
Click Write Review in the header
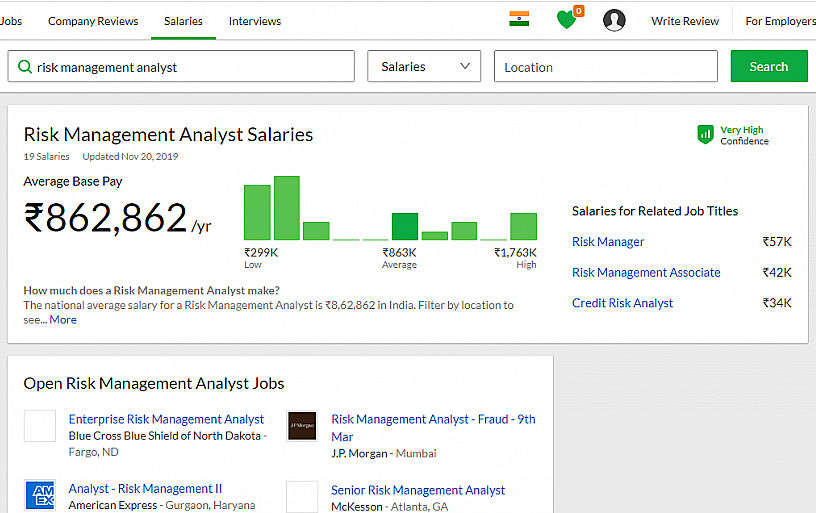(x=685, y=21)
